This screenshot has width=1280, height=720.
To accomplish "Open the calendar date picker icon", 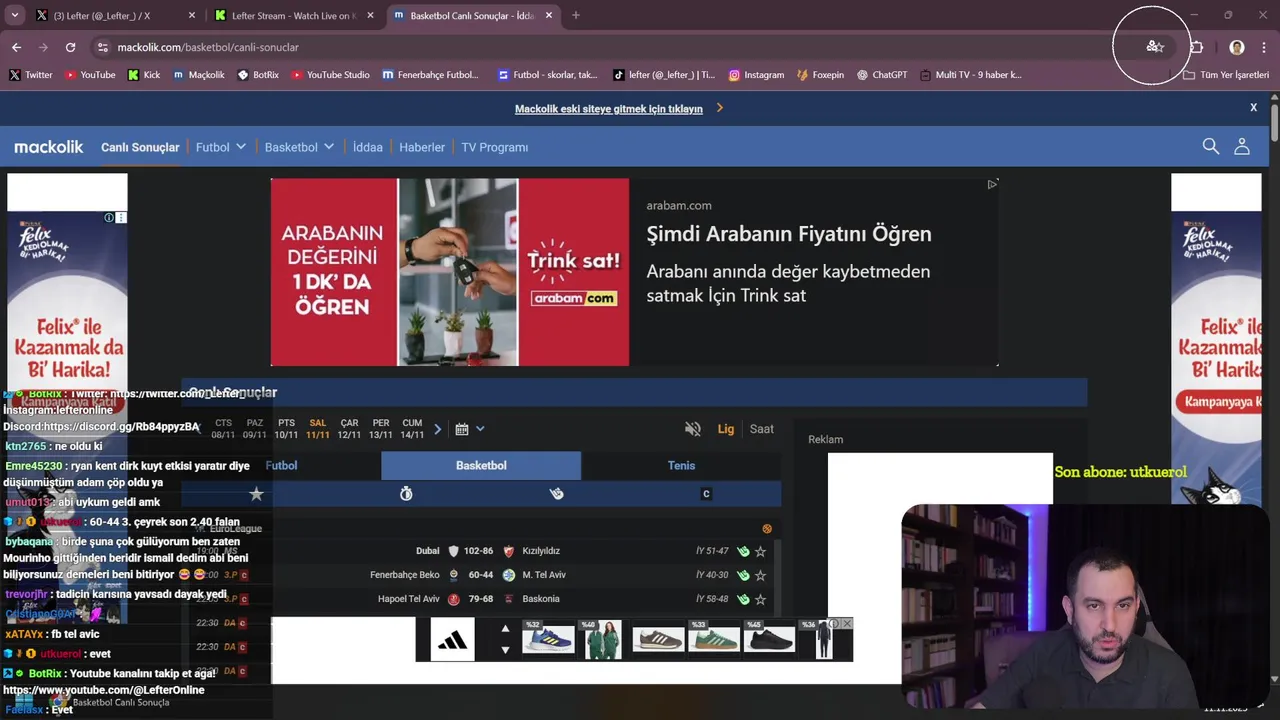I will (x=462, y=429).
